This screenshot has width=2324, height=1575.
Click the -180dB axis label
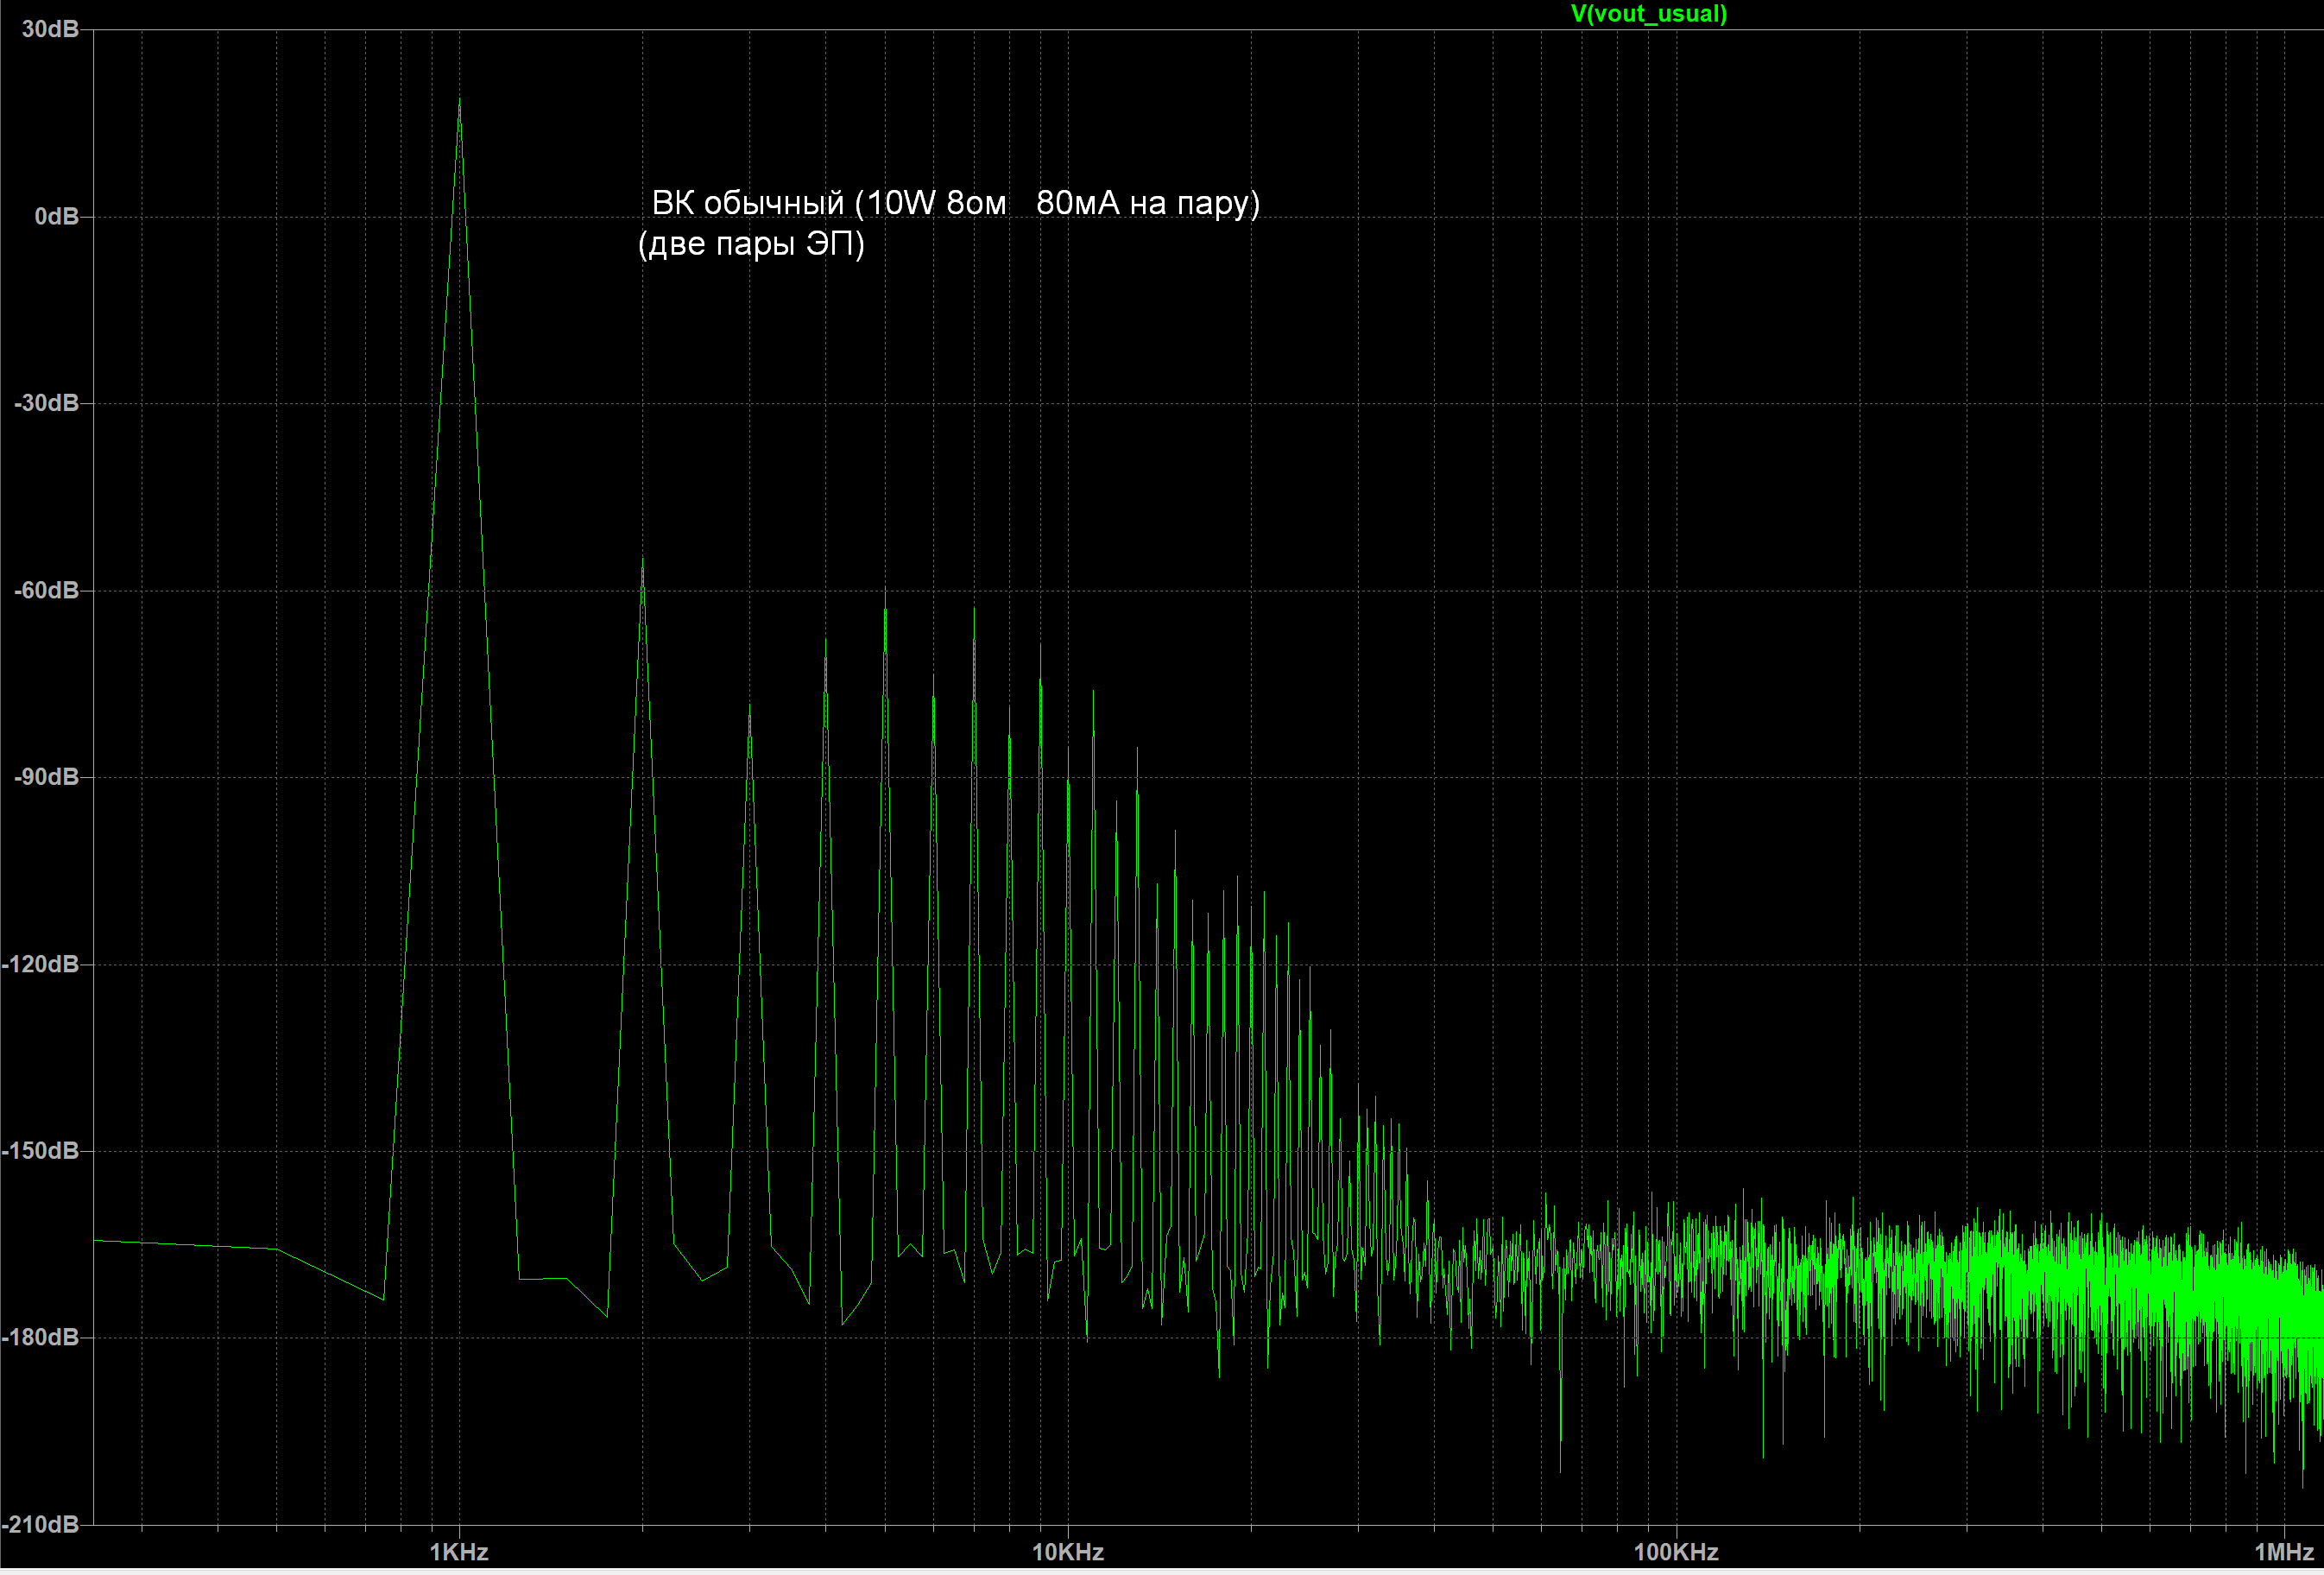pyautogui.click(x=40, y=1337)
